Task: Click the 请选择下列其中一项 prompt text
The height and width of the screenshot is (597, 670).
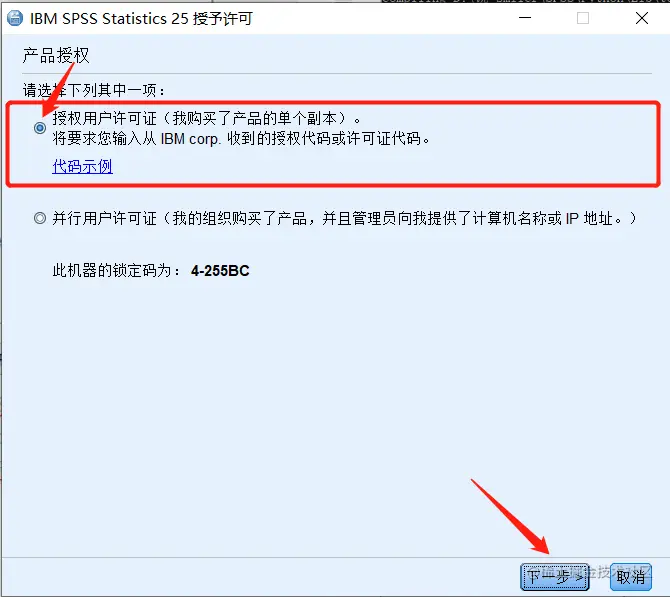Action: click(x=94, y=91)
